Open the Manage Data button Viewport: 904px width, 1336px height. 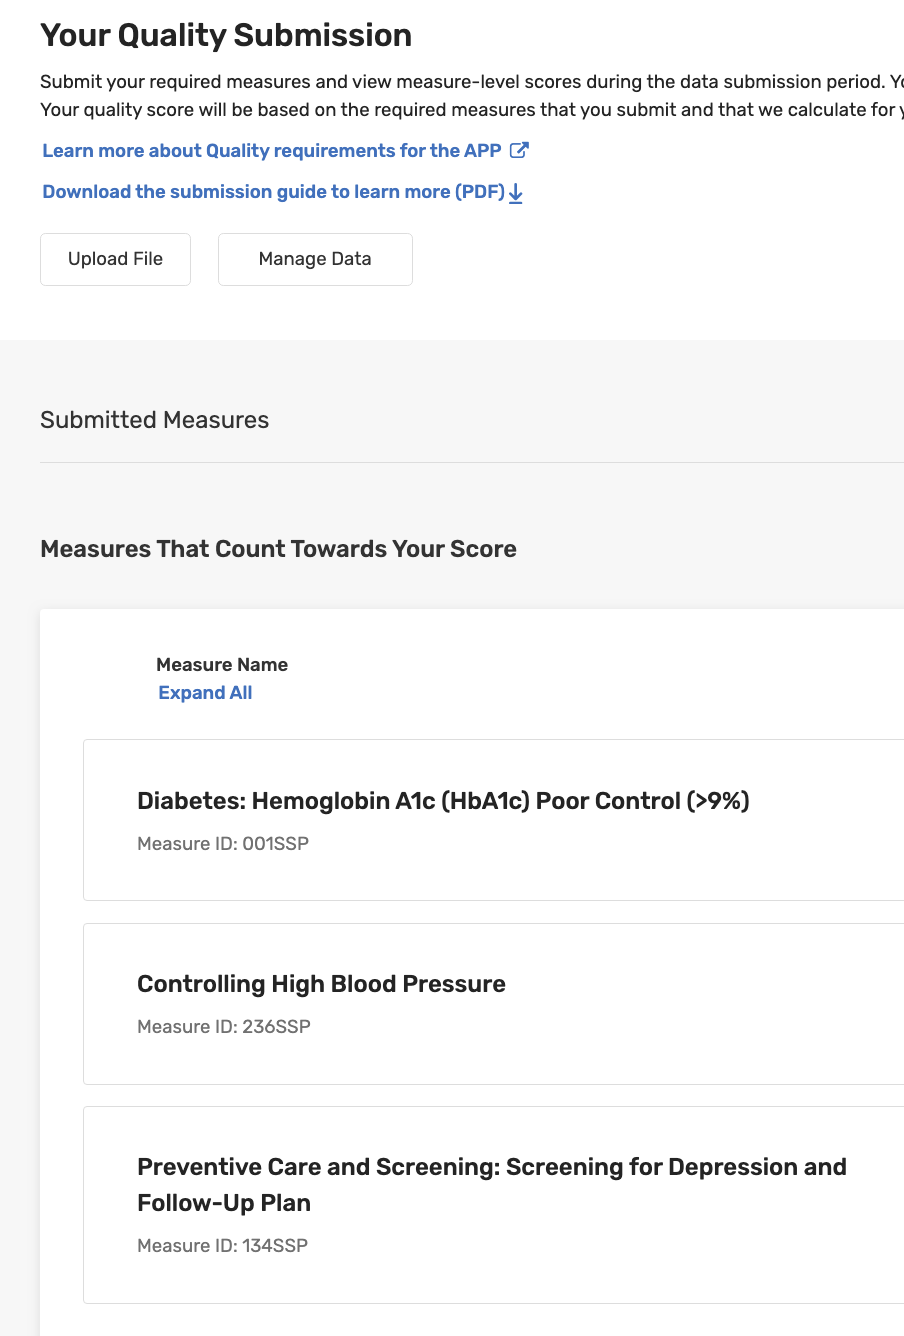coord(315,259)
